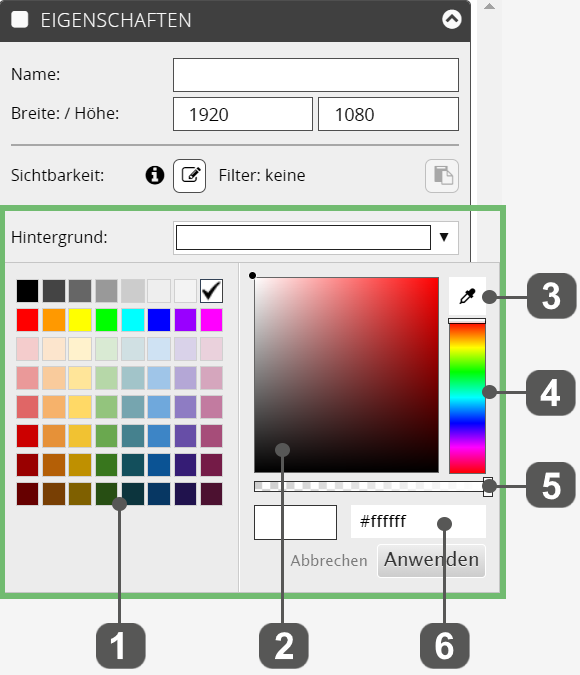Viewport: 580px width, 675px height.
Task: Open the visibility filter edit icon
Action: tap(189, 176)
